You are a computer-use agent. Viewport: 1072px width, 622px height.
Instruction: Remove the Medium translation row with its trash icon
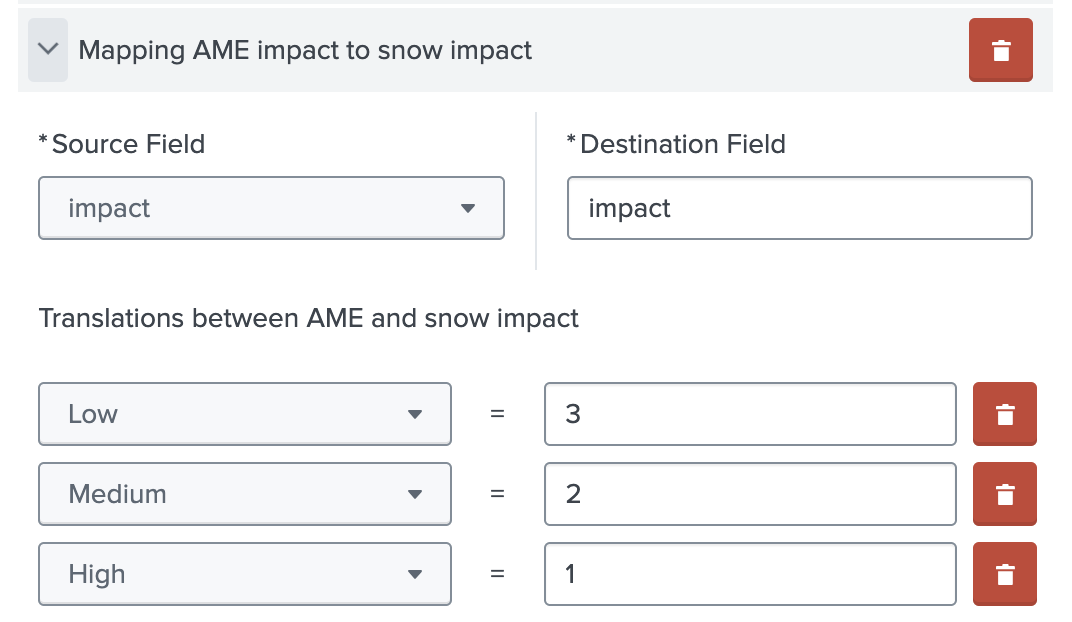1004,494
